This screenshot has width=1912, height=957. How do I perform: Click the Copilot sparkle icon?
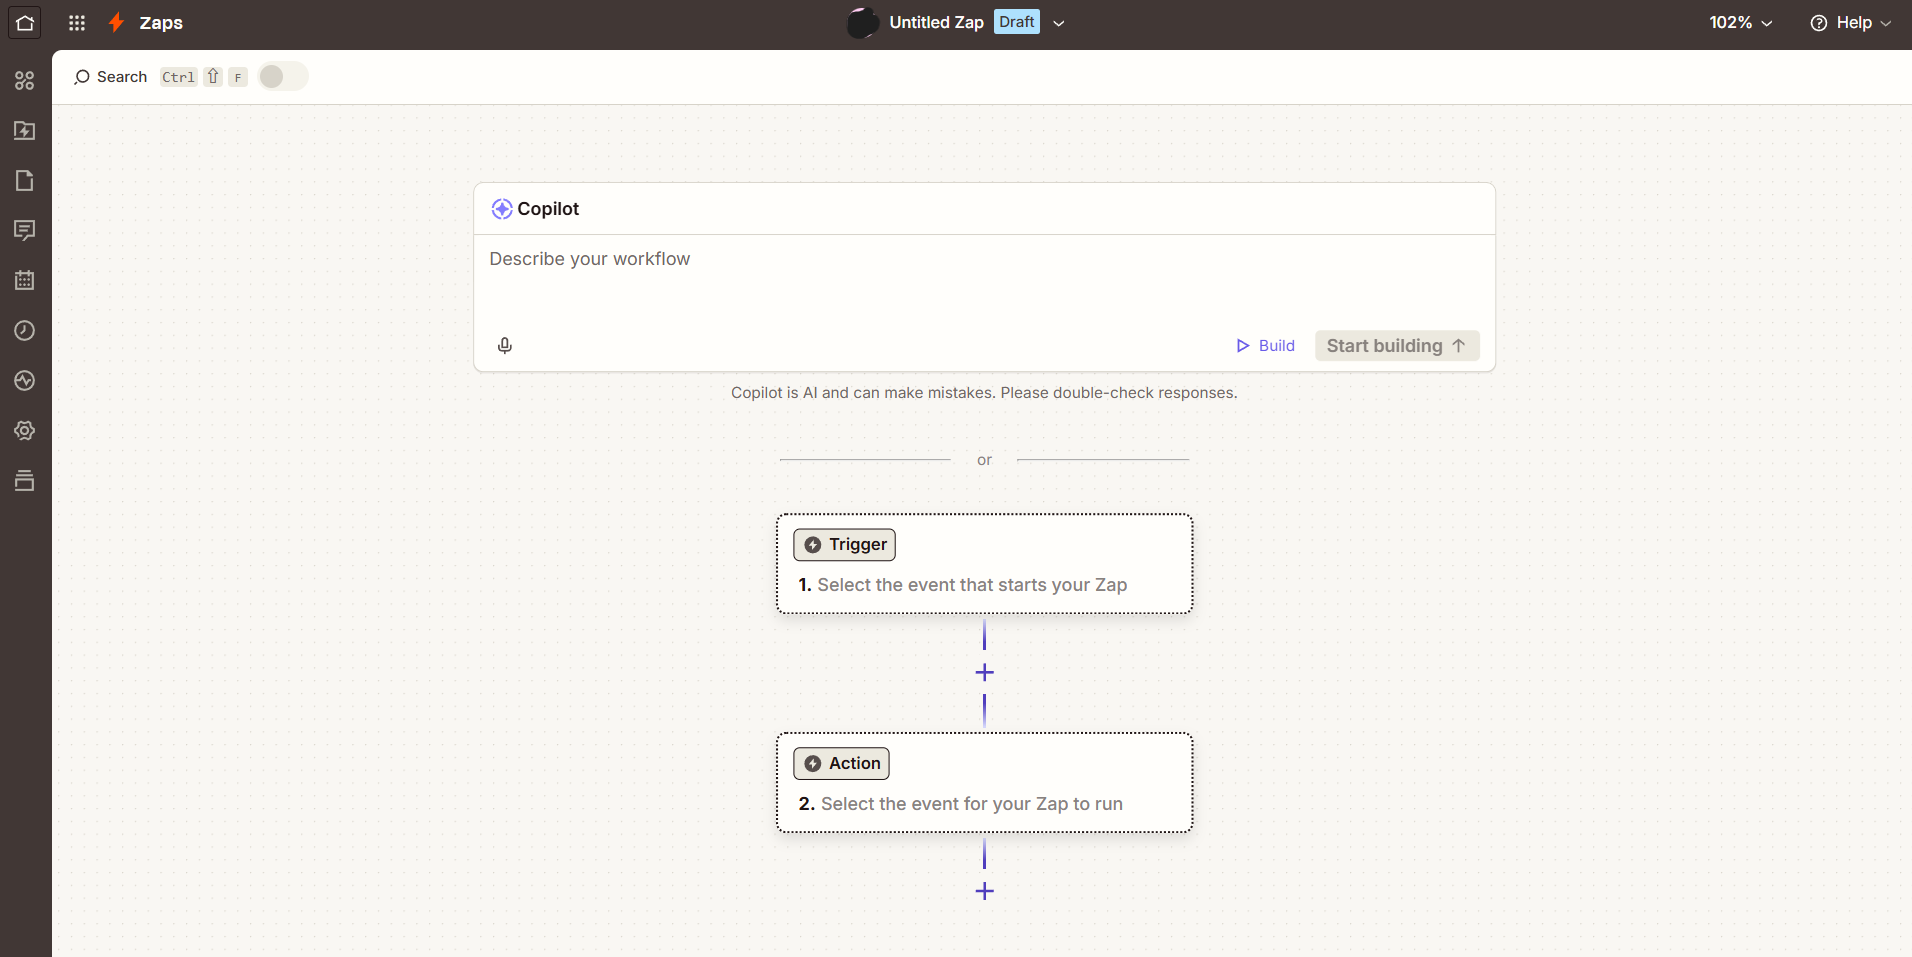[x=502, y=209]
